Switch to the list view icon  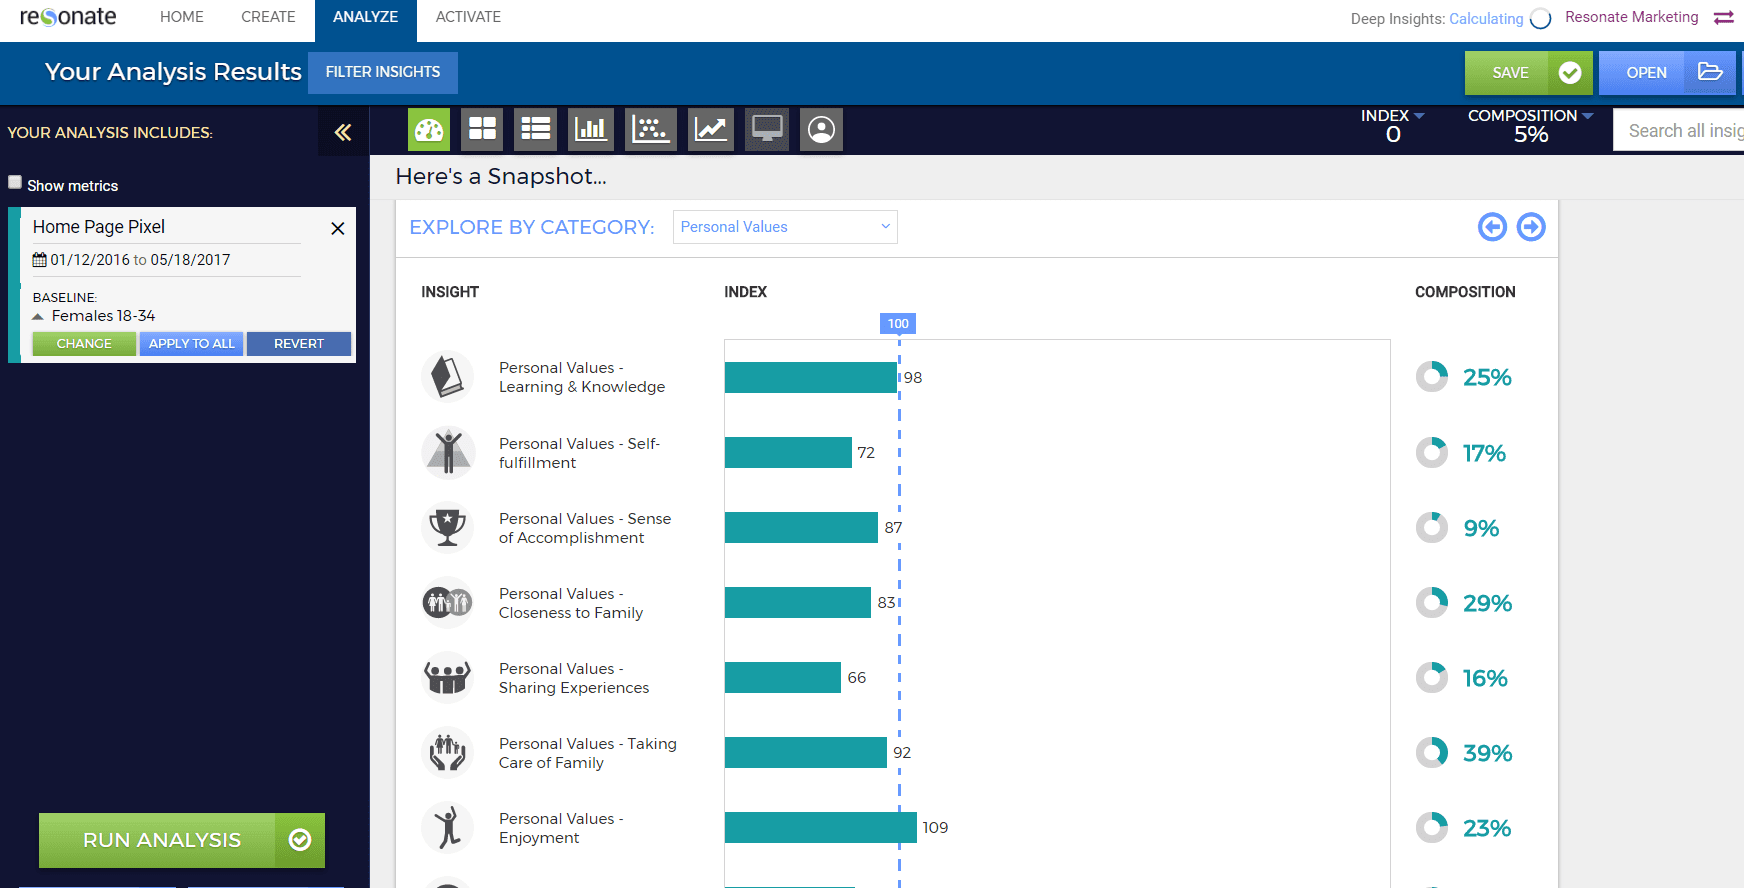click(536, 130)
